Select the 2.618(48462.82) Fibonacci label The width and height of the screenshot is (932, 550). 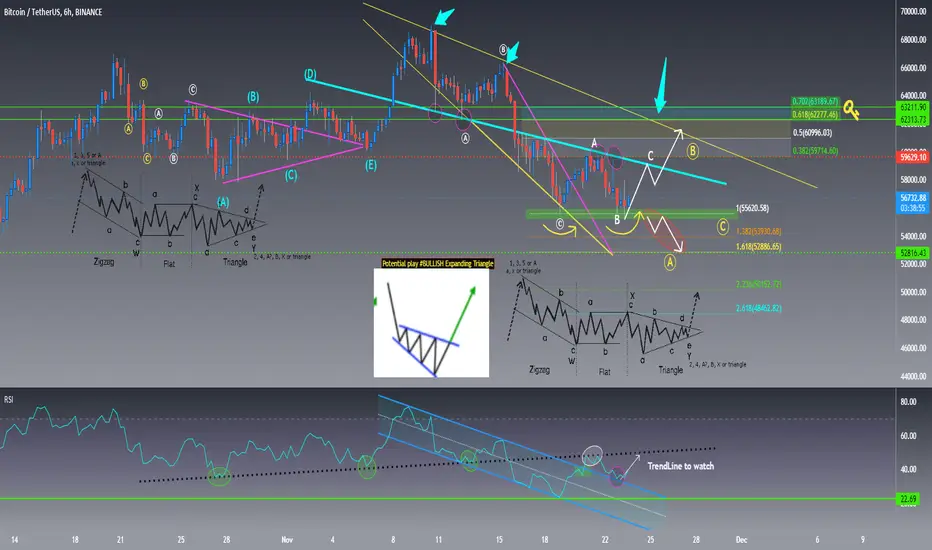coord(758,308)
